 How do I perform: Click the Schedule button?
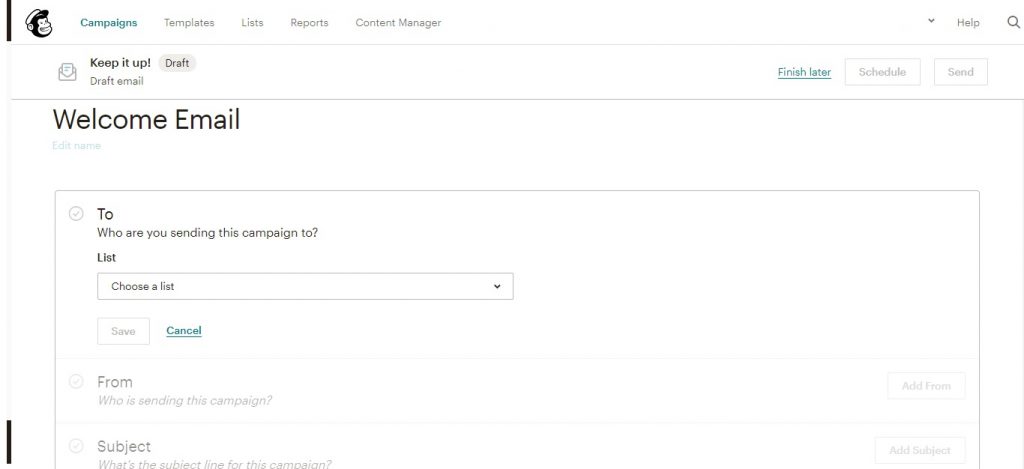click(882, 72)
